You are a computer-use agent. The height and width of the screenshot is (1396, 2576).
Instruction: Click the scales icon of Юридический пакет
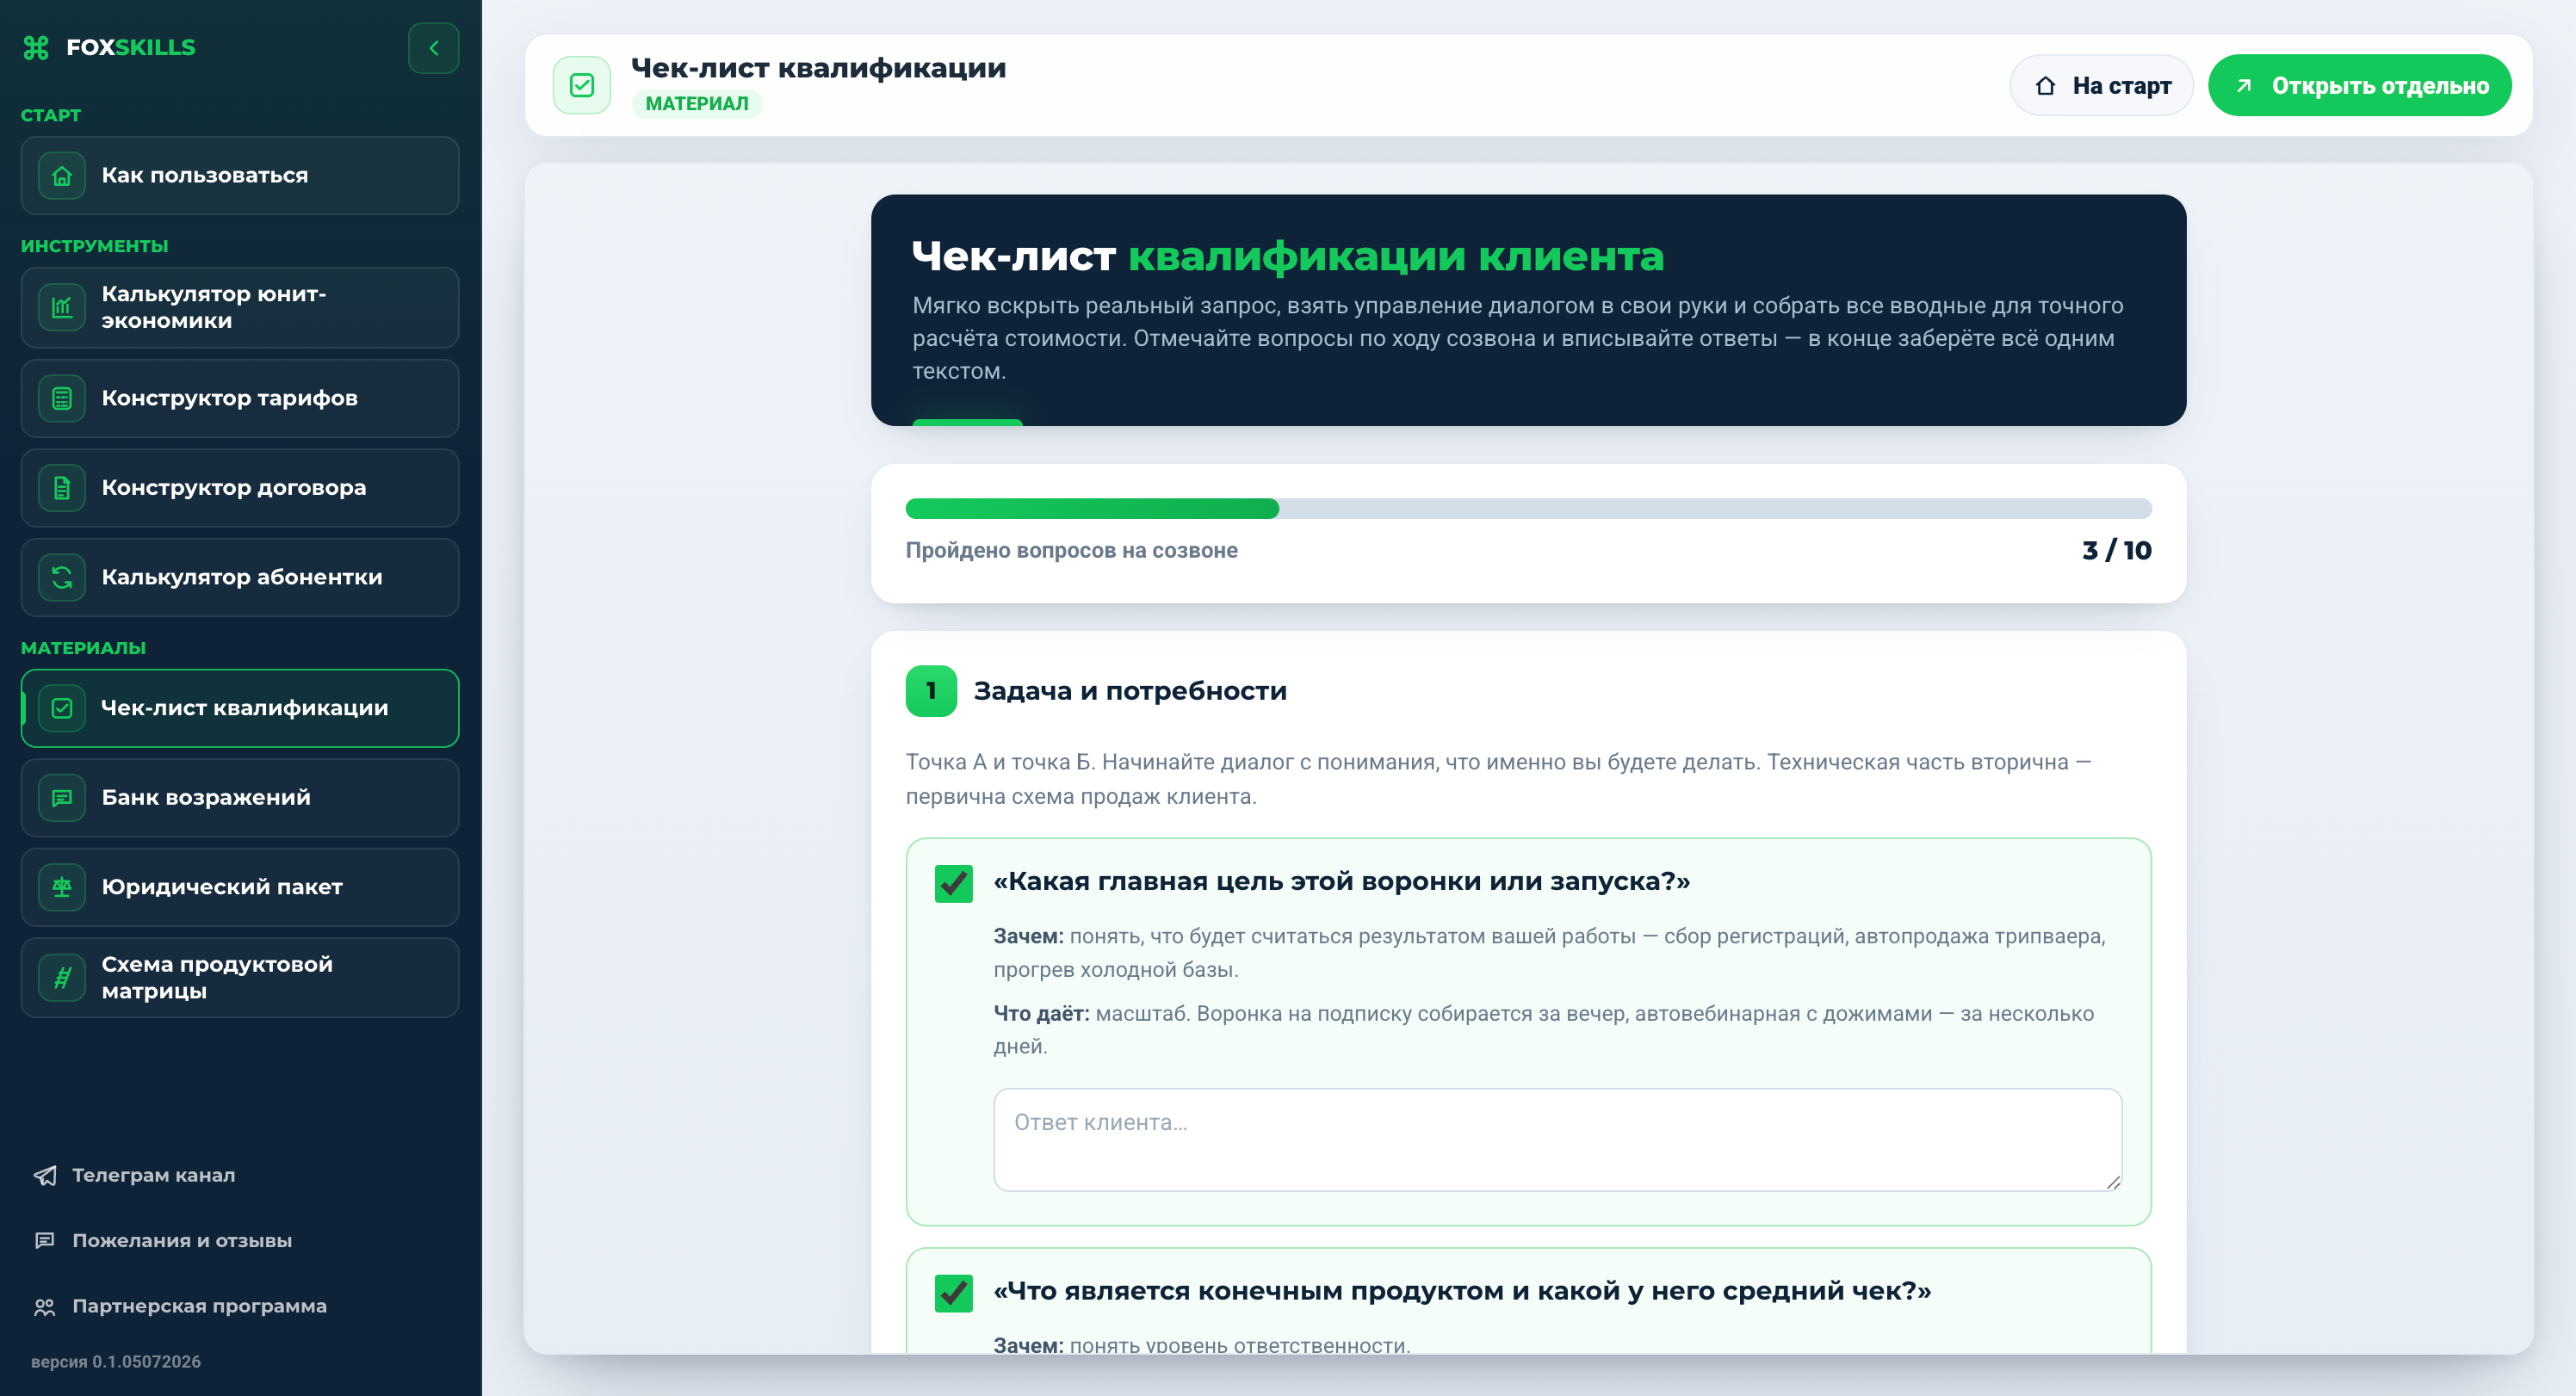pos(62,887)
